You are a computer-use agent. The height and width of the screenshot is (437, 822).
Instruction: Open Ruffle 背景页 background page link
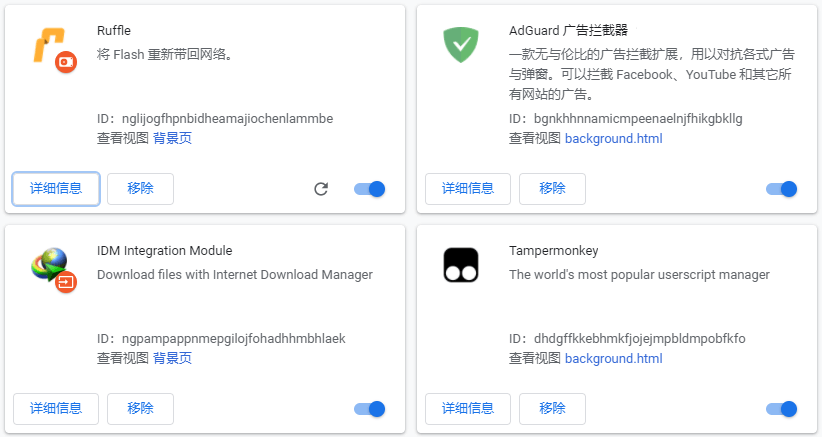pos(172,138)
